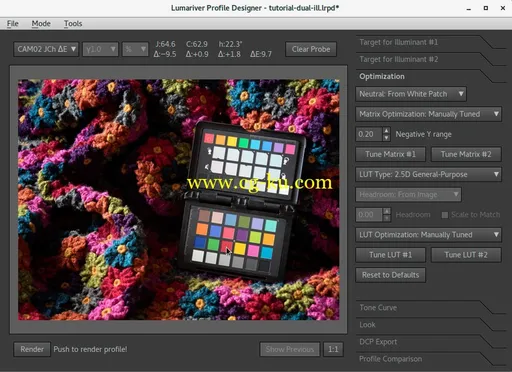Click the Show Previous button

pos(290,349)
